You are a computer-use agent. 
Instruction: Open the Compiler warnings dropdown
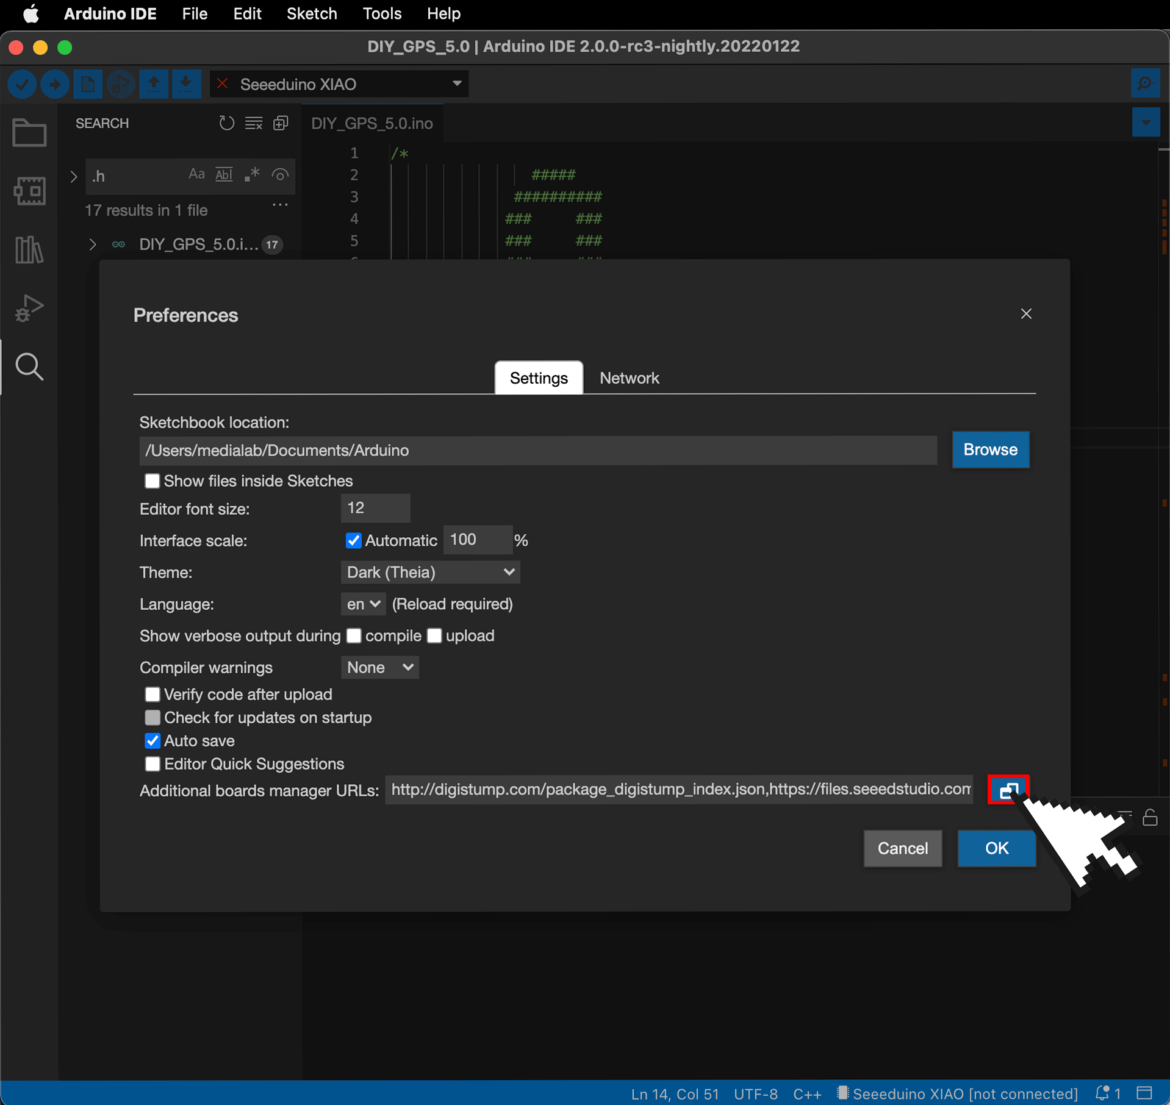point(380,667)
